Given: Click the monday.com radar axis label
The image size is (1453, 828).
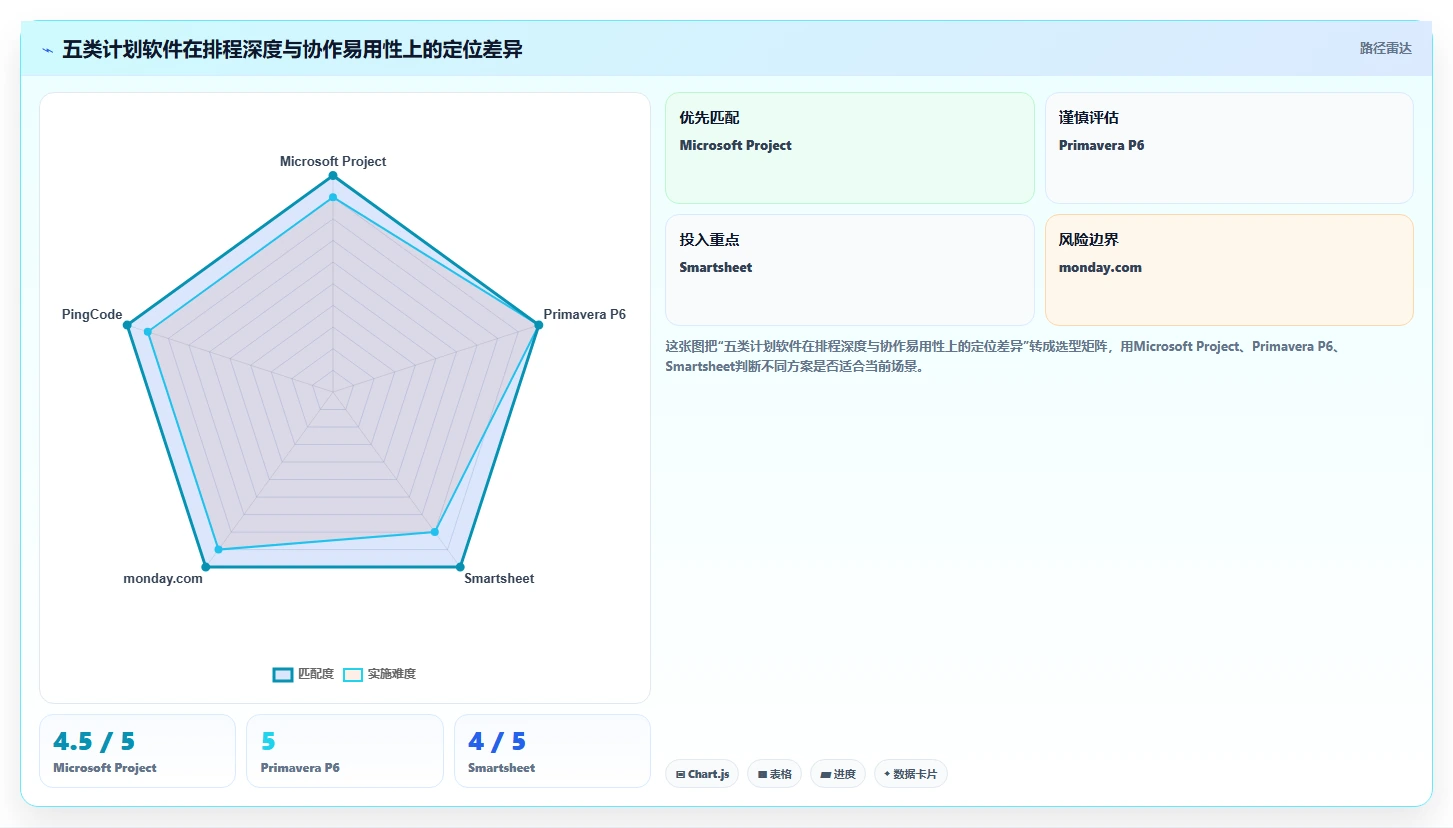Looking at the screenshot, I should 163,578.
